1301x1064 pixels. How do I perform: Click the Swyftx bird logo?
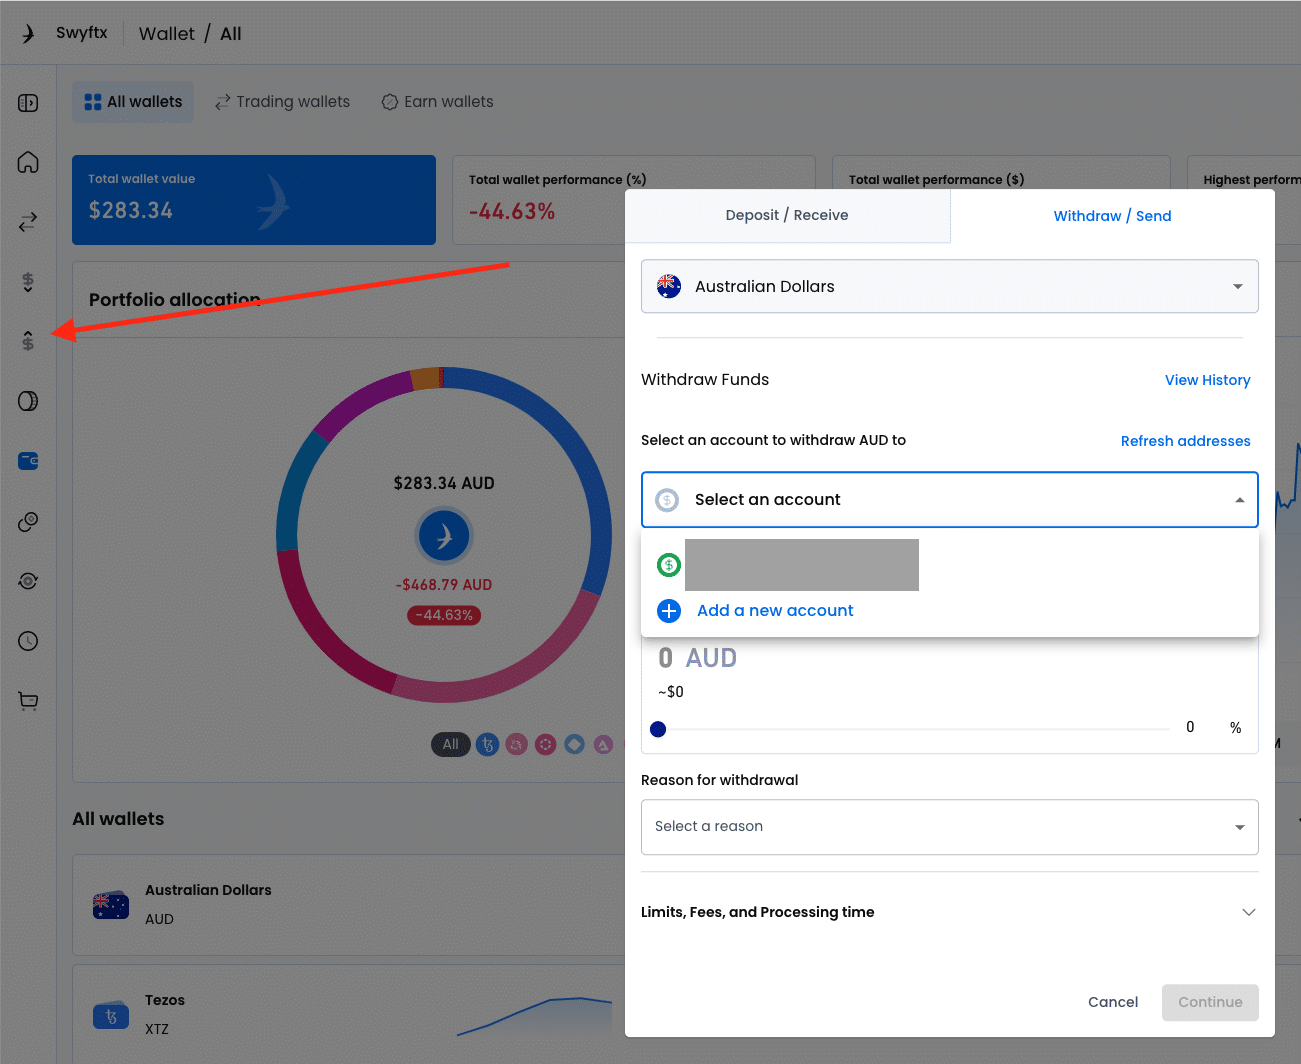coord(28,34)
